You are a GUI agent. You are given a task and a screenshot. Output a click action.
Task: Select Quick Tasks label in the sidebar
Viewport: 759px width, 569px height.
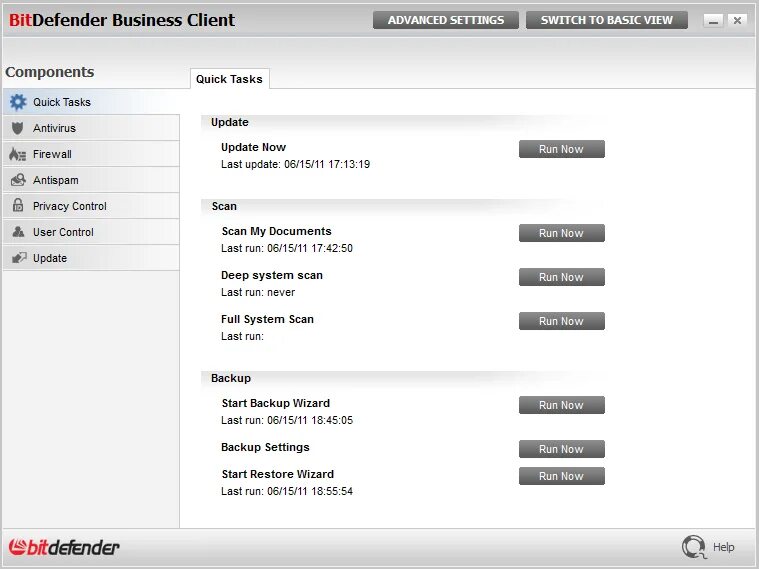click(x=62, y=102)
